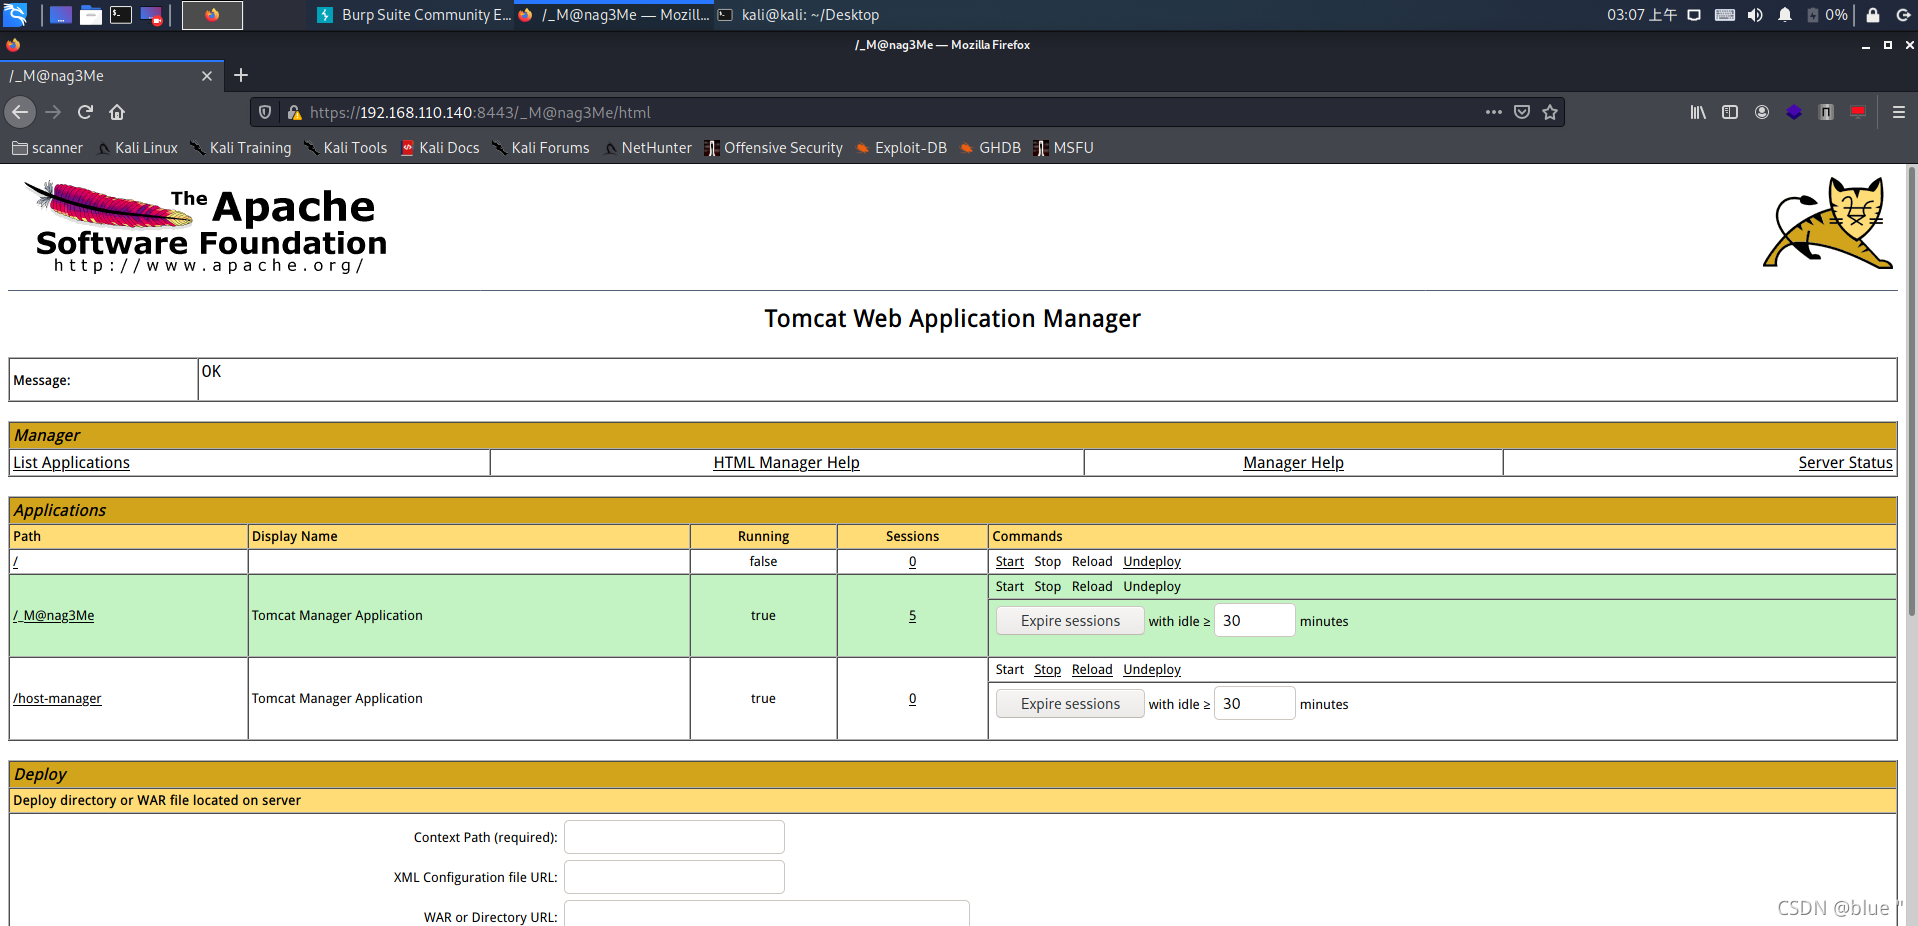
Task: Open a new tab with plus icon
Action: (241, 75)
